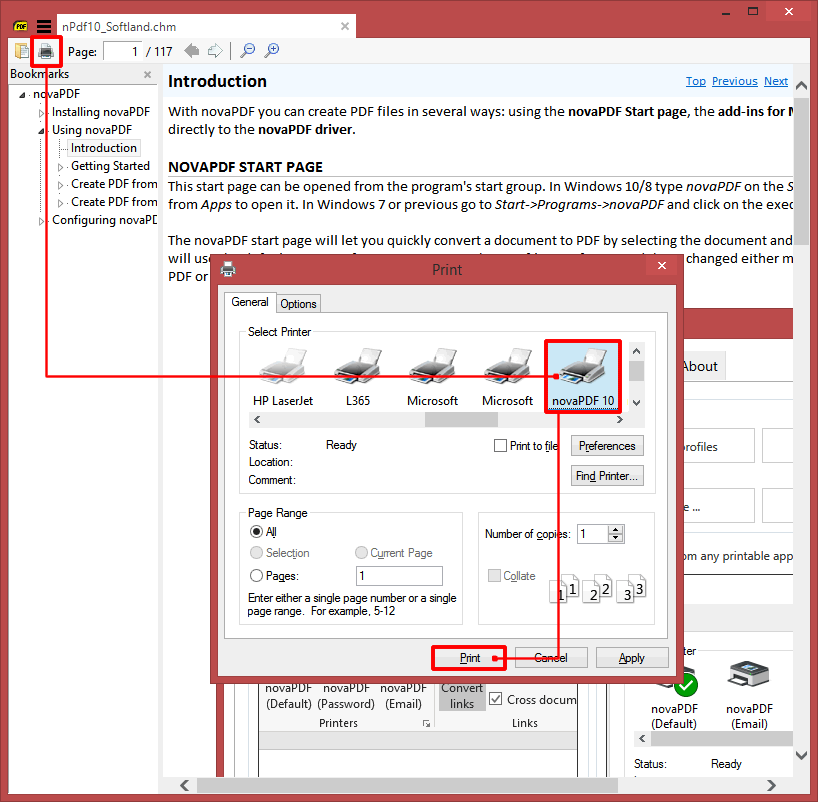Open the About tab
The image size is (818, 802).
(700, 366)
